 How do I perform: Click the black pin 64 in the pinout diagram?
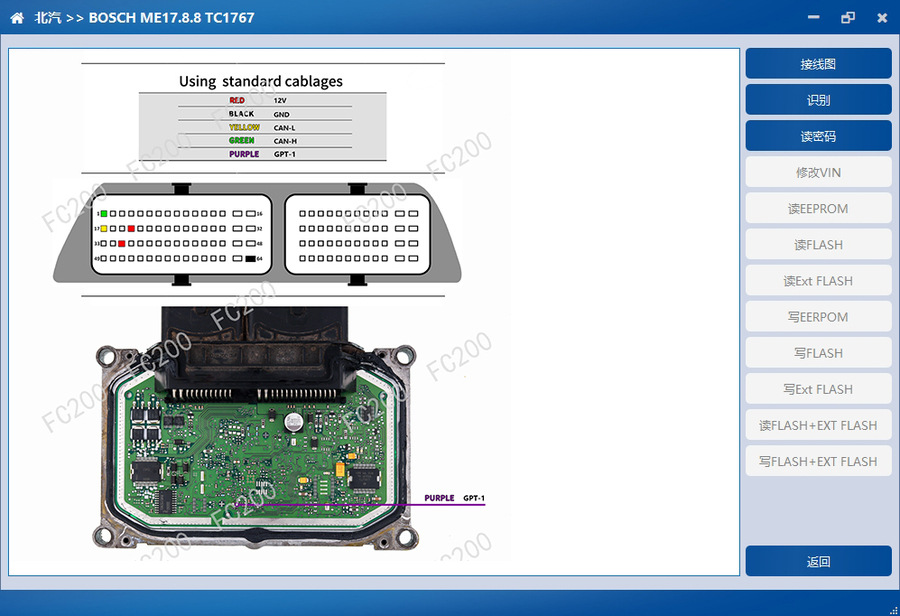tap(250, 258)
